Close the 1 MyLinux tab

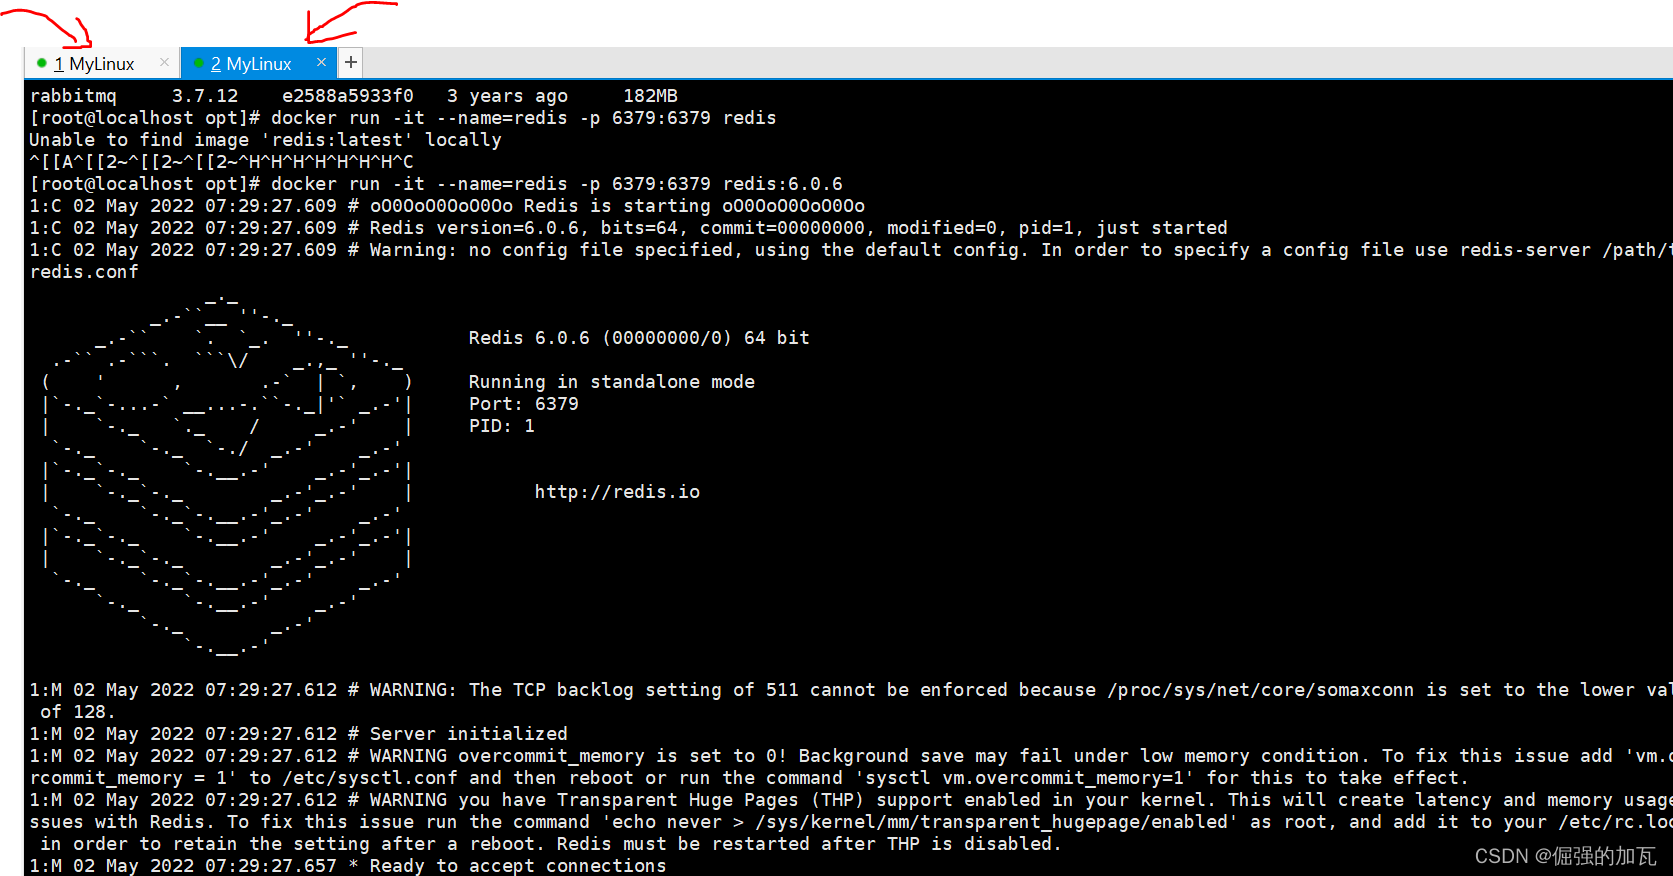(164, 62)
